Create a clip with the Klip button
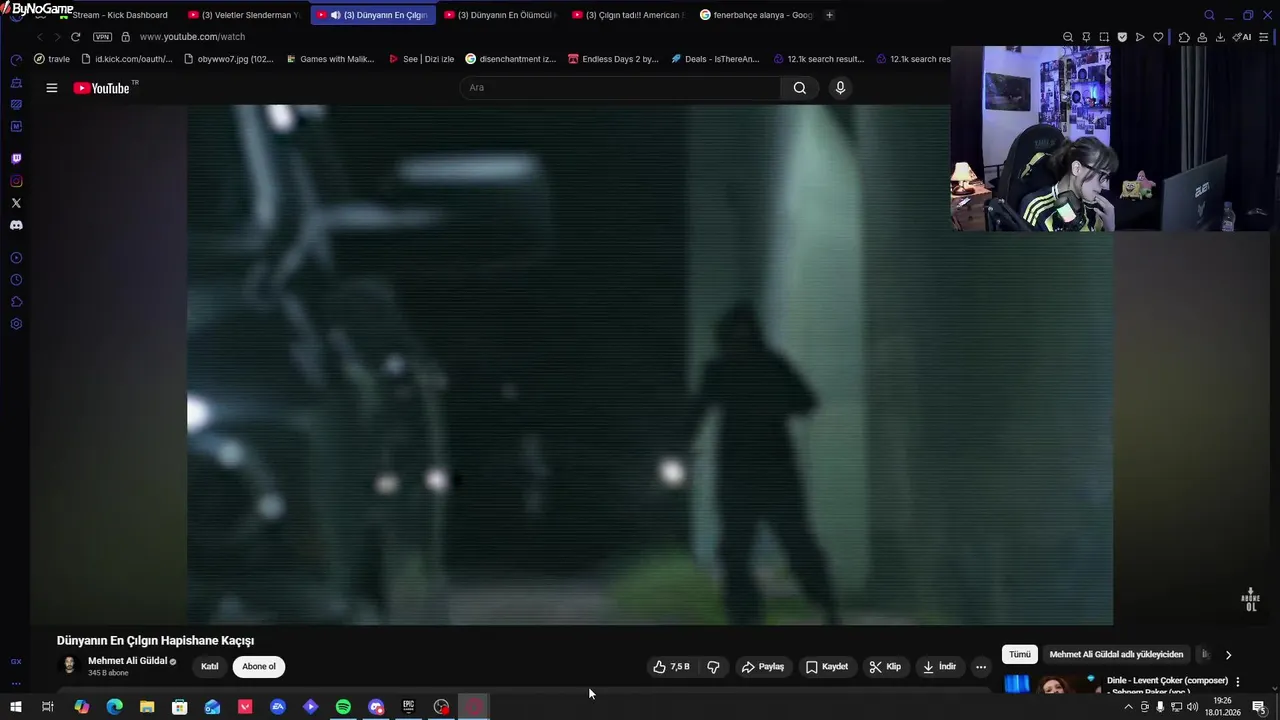 tap(885, 667)
